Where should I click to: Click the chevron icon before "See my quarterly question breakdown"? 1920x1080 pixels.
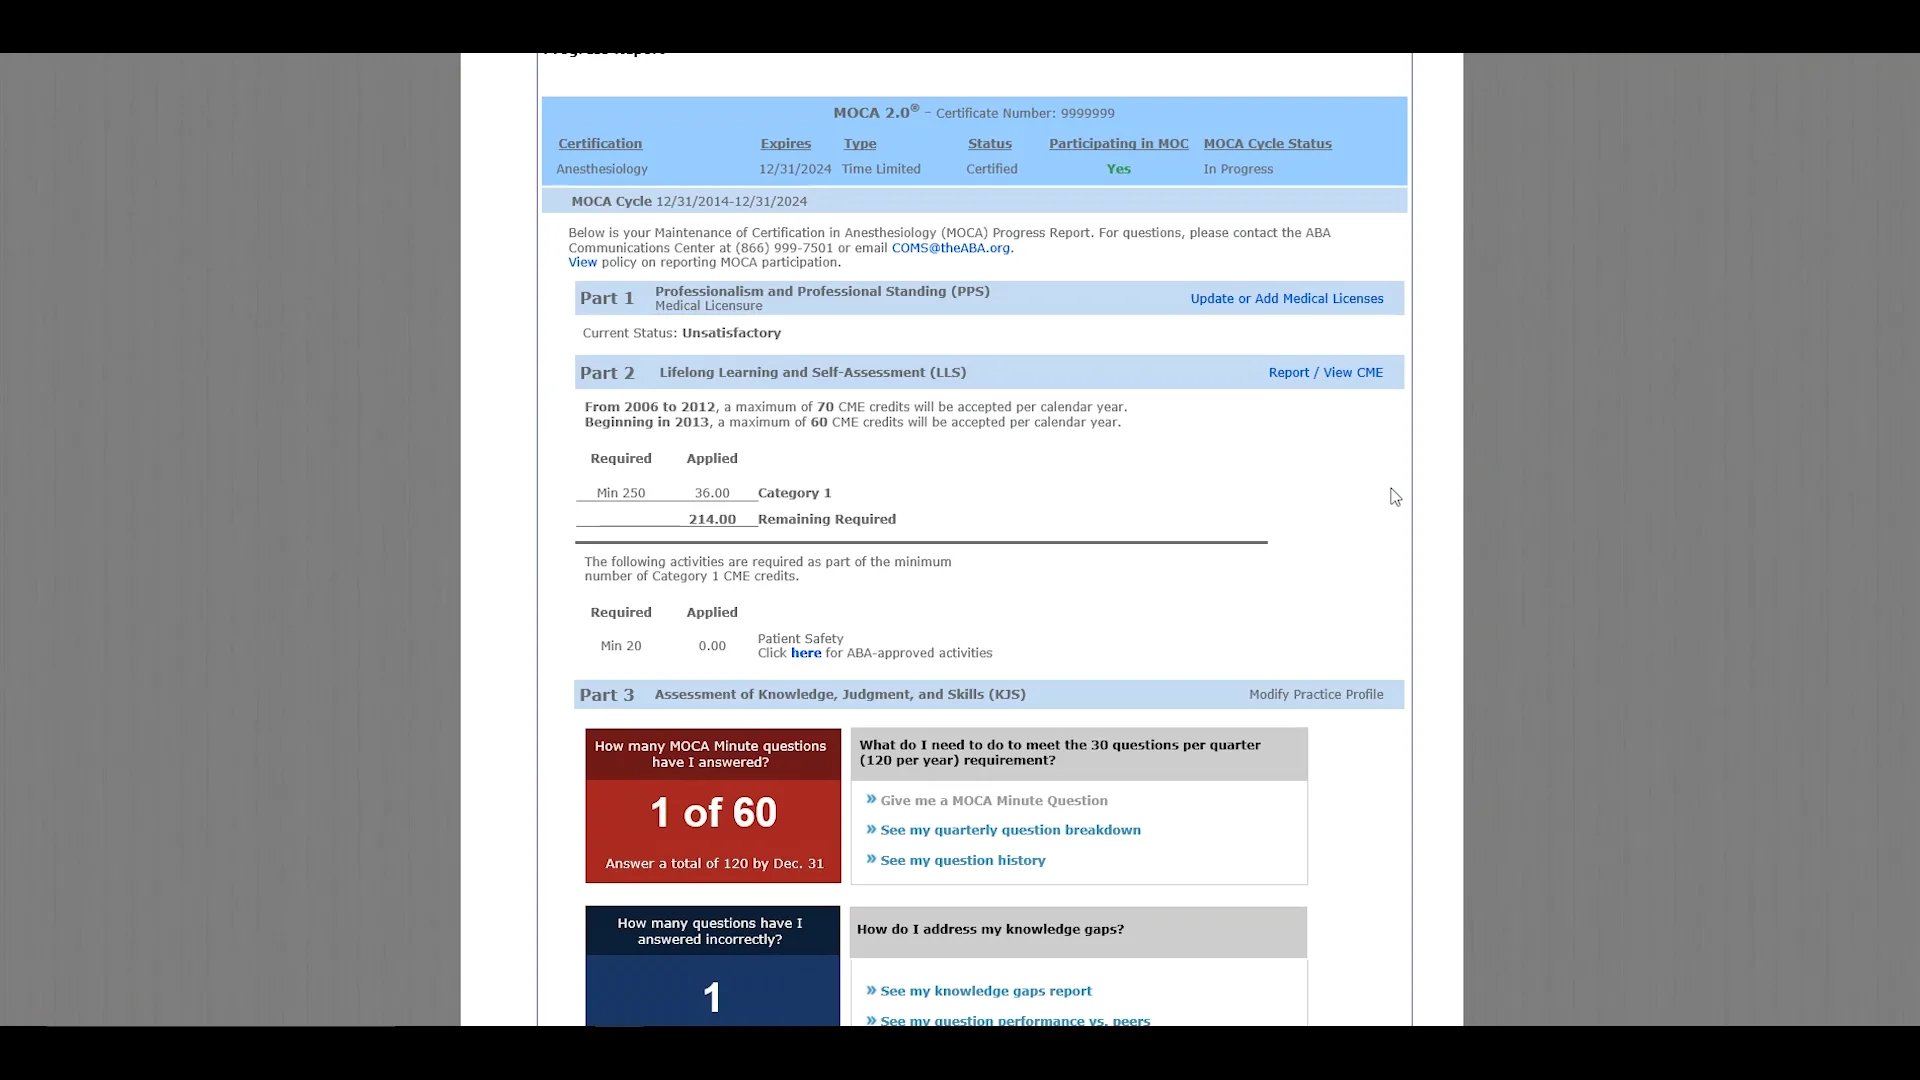[870, 830]
